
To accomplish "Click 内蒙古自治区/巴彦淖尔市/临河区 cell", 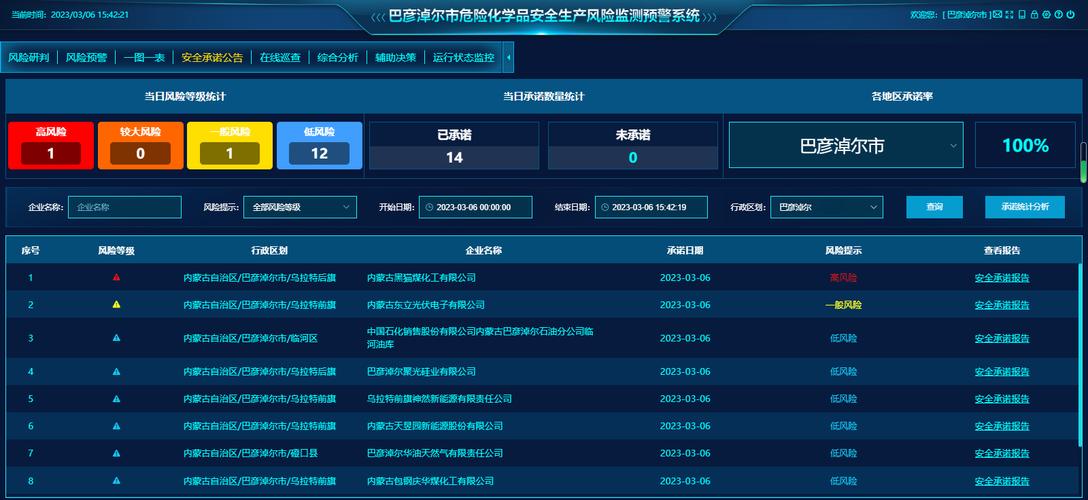I will click(x=250, y=338).
